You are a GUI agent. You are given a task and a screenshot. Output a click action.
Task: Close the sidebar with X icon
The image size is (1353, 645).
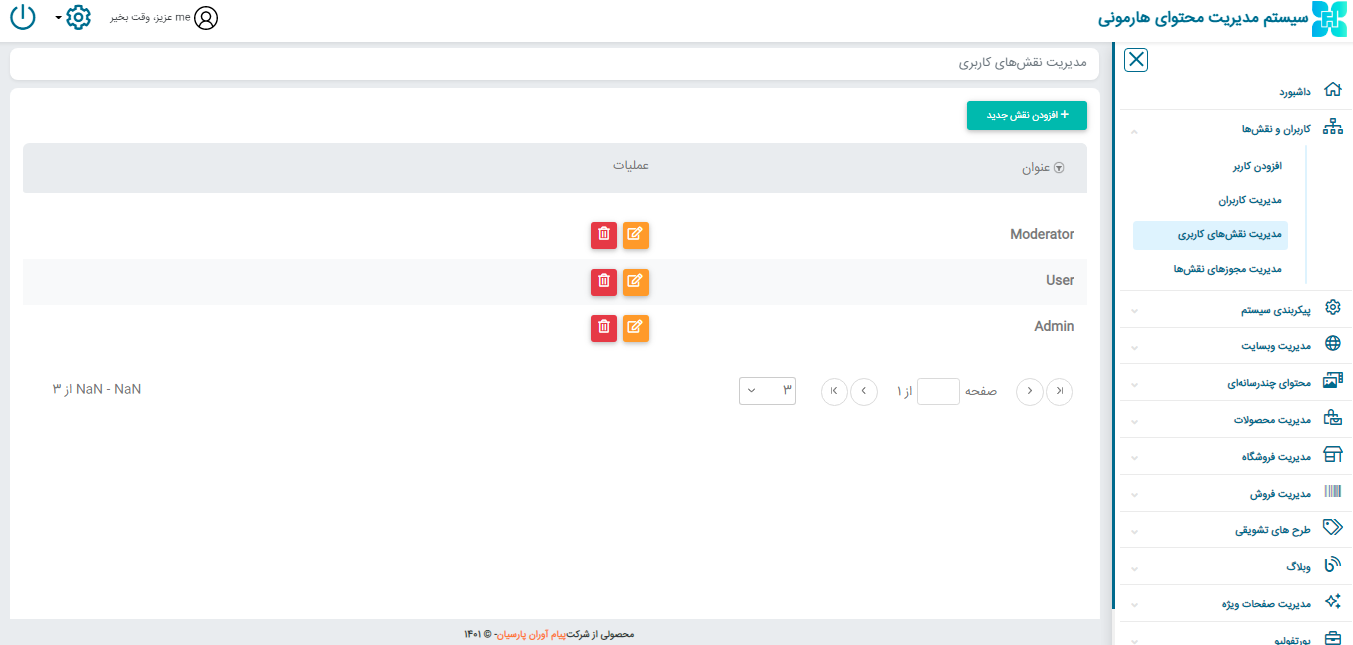[x=1136, y=60]
